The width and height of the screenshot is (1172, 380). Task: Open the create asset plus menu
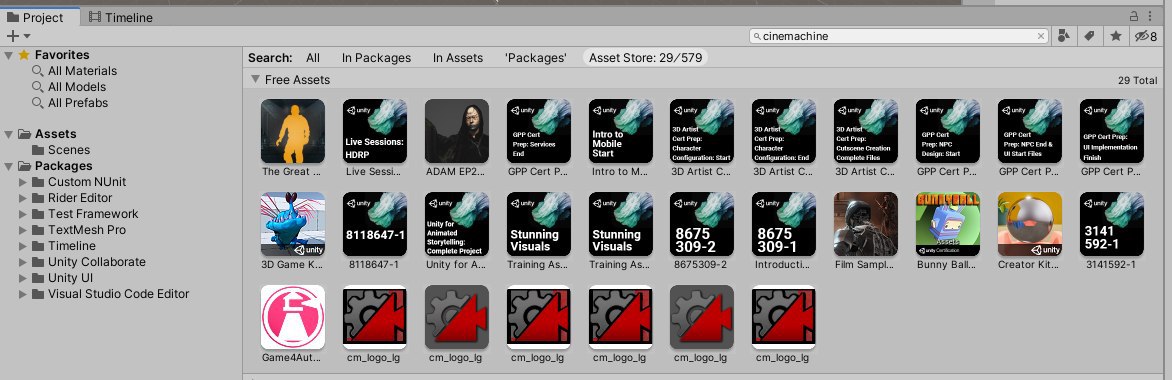(x=18, y=36)
